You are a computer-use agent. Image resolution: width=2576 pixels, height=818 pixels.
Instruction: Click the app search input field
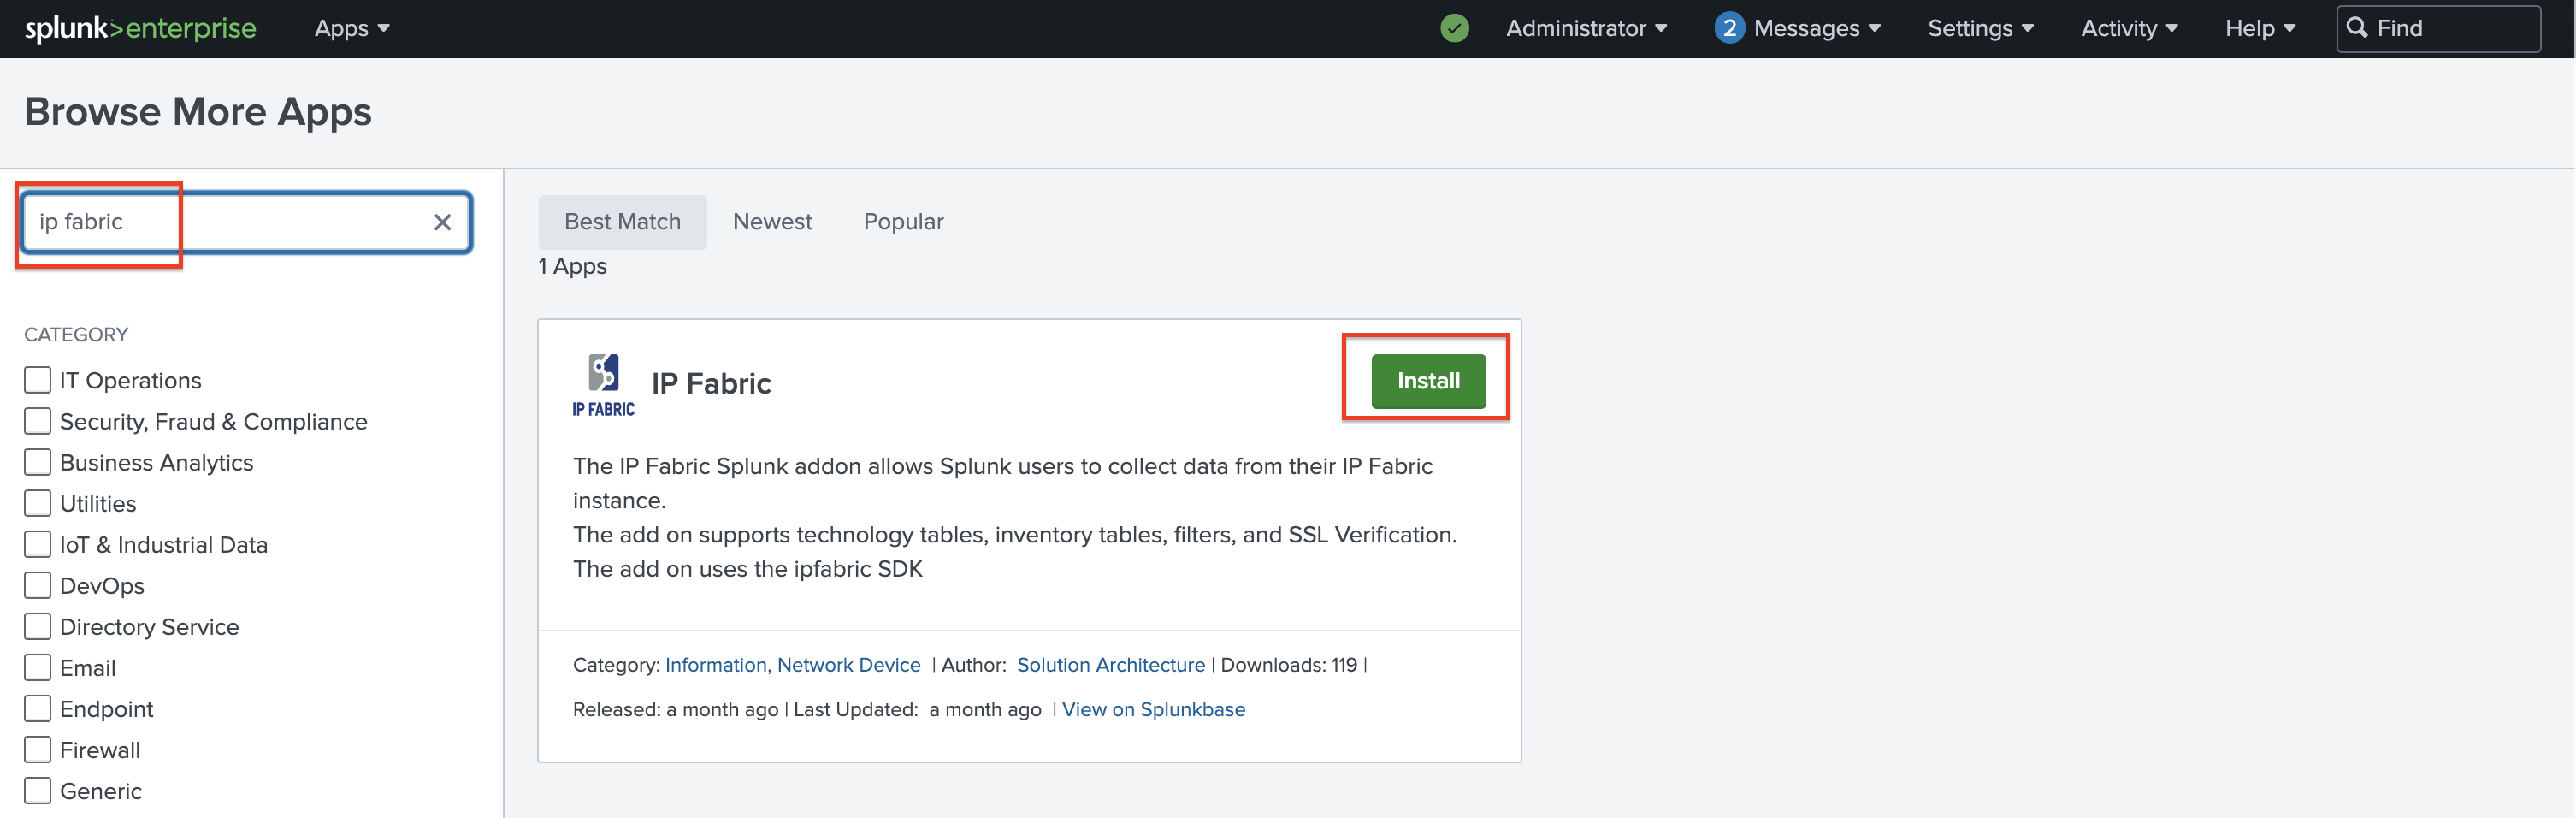[230, 222]
